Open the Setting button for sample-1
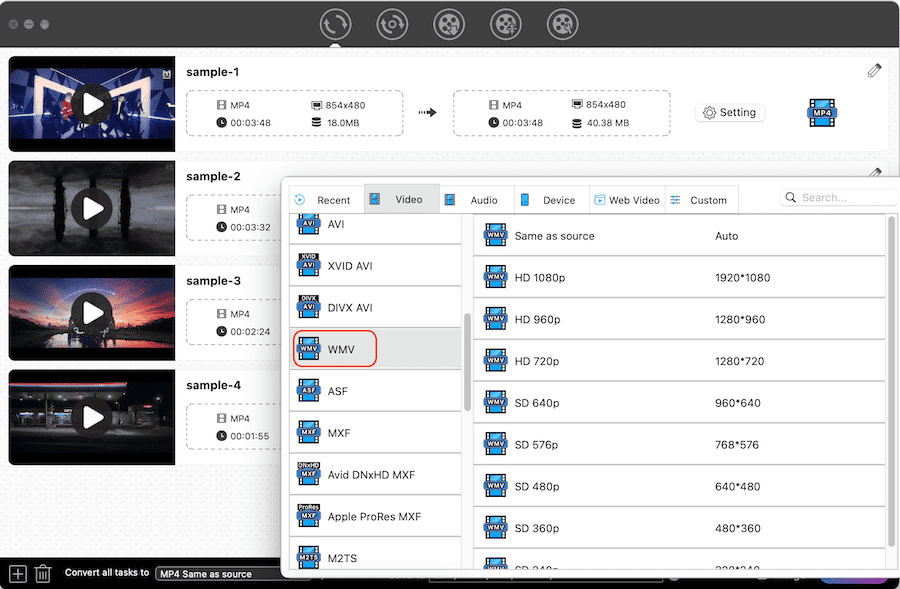 click(730, 113)
